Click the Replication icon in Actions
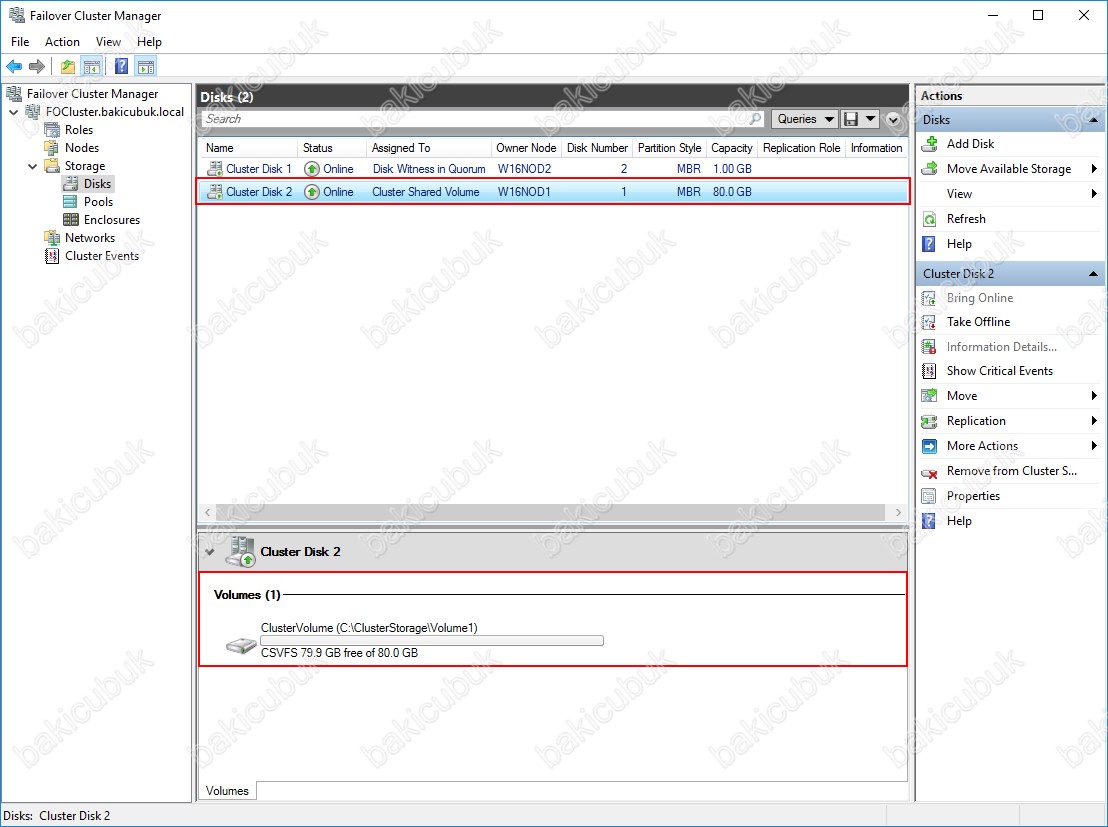 coord(929,421)
